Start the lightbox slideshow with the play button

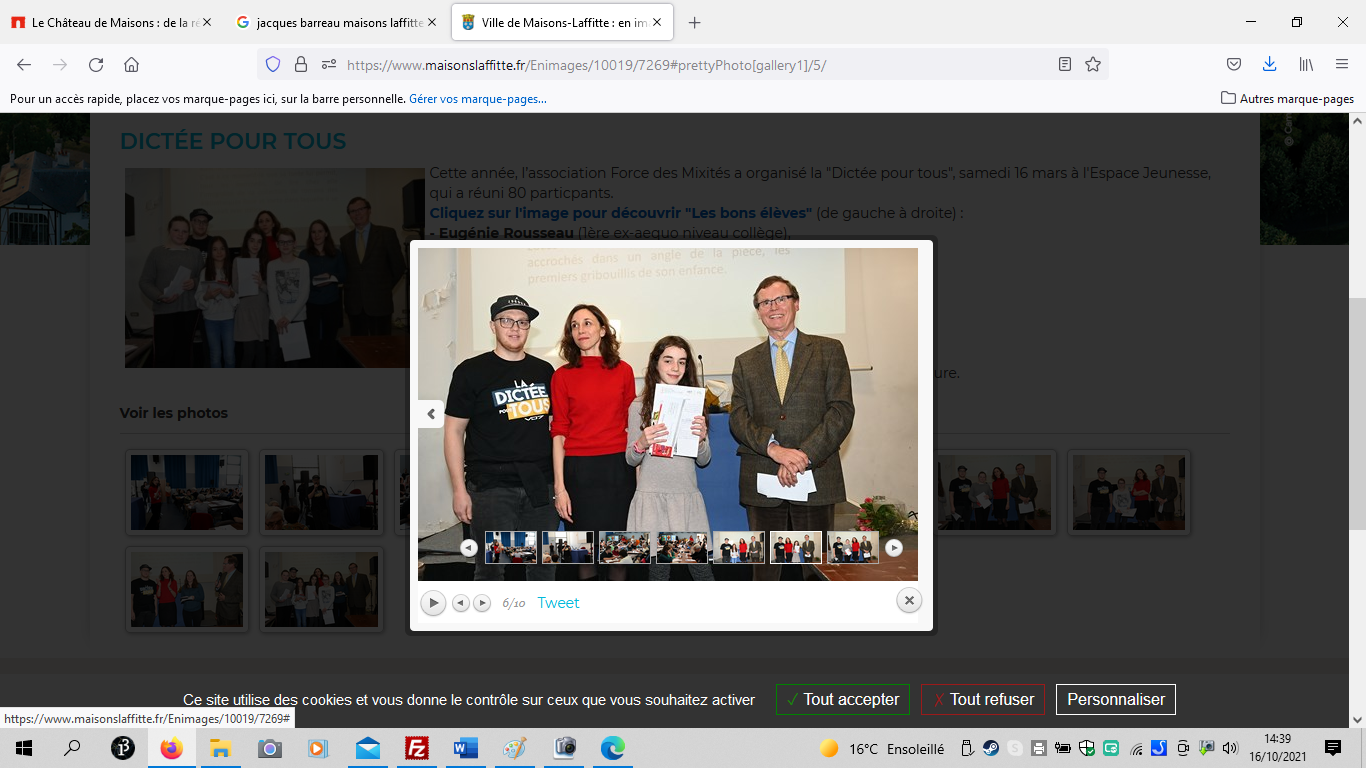433,603
